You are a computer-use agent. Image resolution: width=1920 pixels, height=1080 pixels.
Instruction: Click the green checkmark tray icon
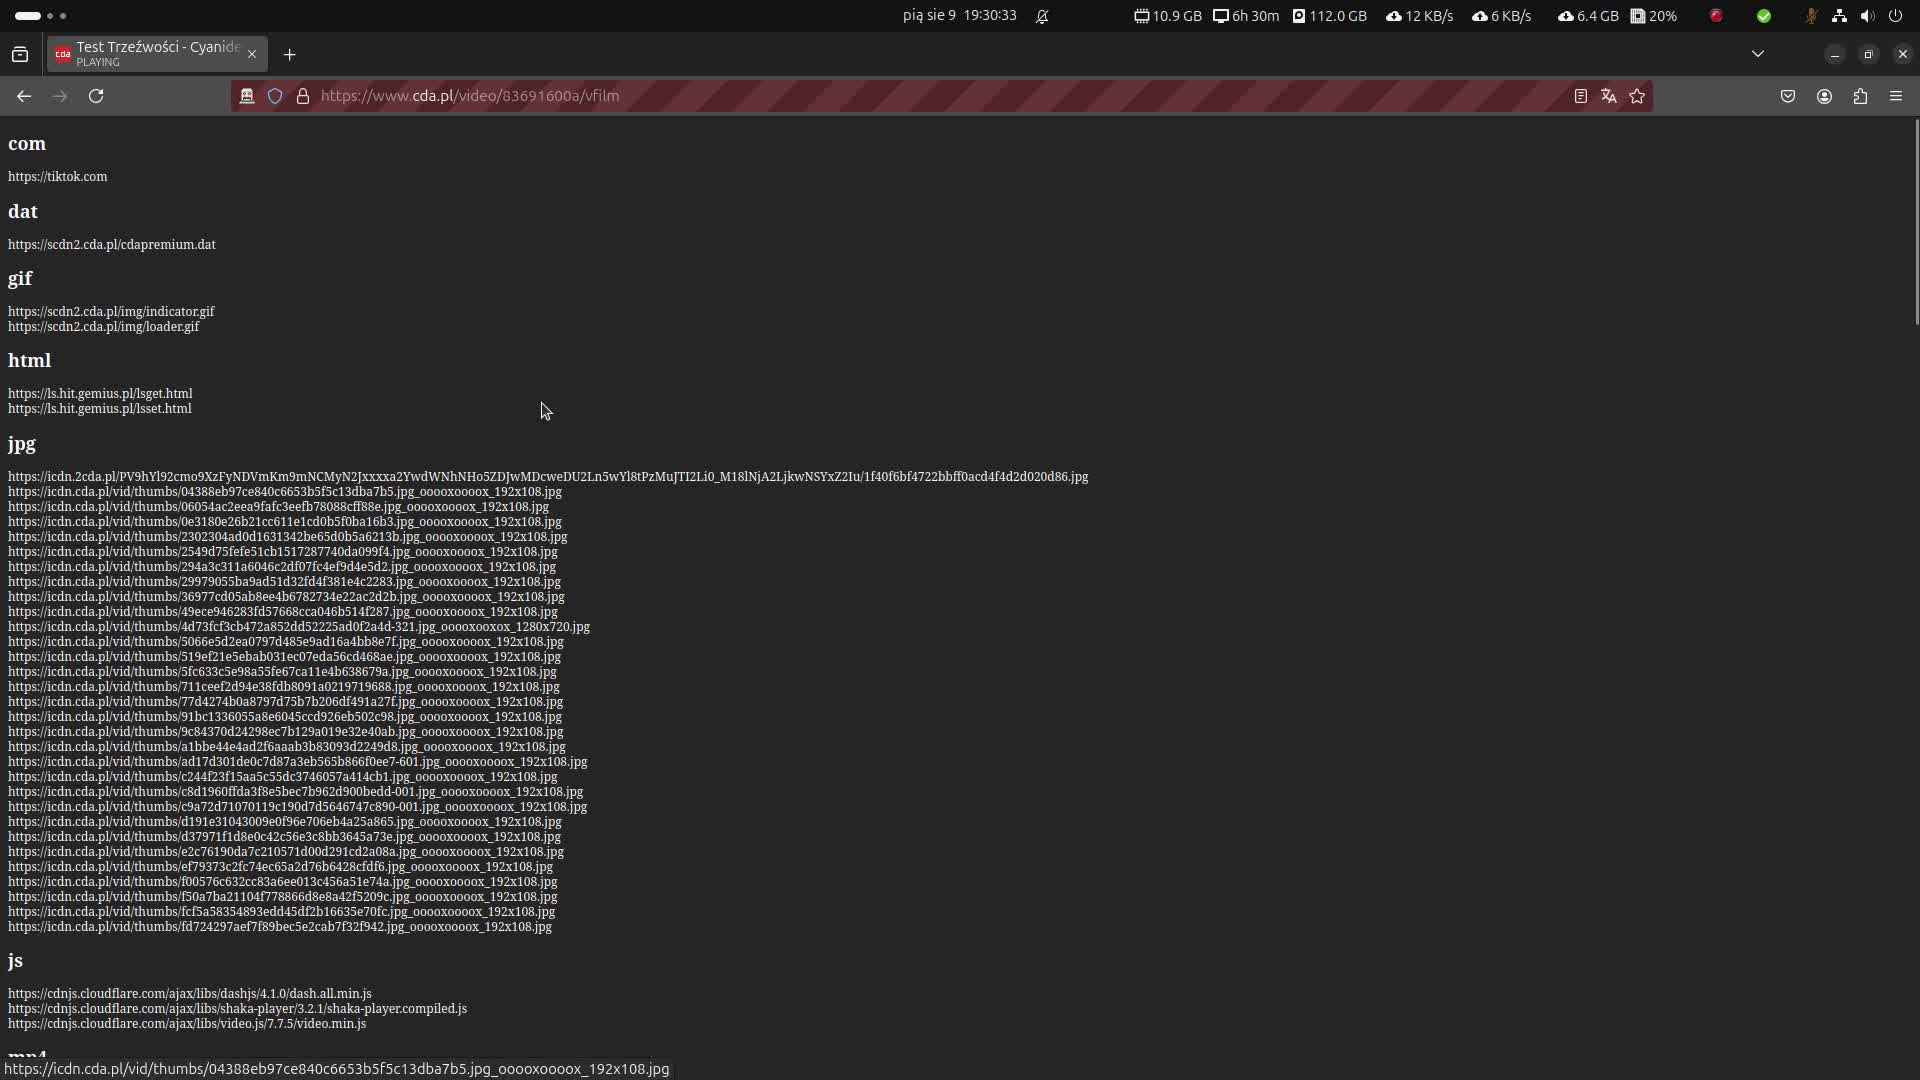tap(1764, 16)
